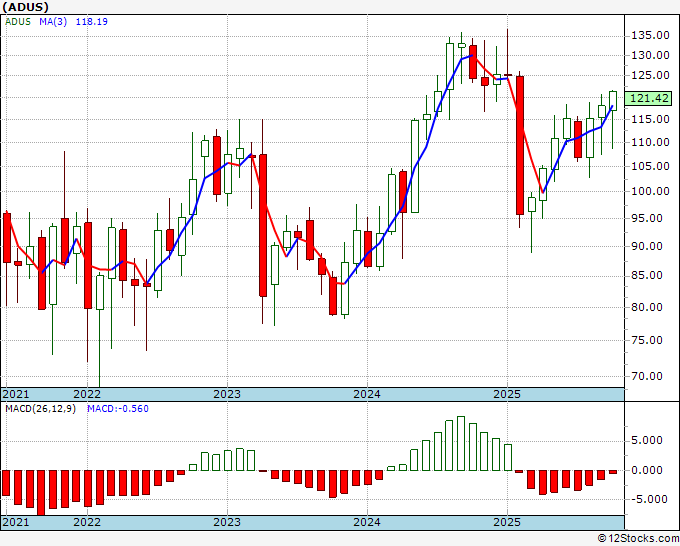Viewport: 680px width, 546px height.
Task: Click the 130.00 price axis label
Action: point(650,55)
